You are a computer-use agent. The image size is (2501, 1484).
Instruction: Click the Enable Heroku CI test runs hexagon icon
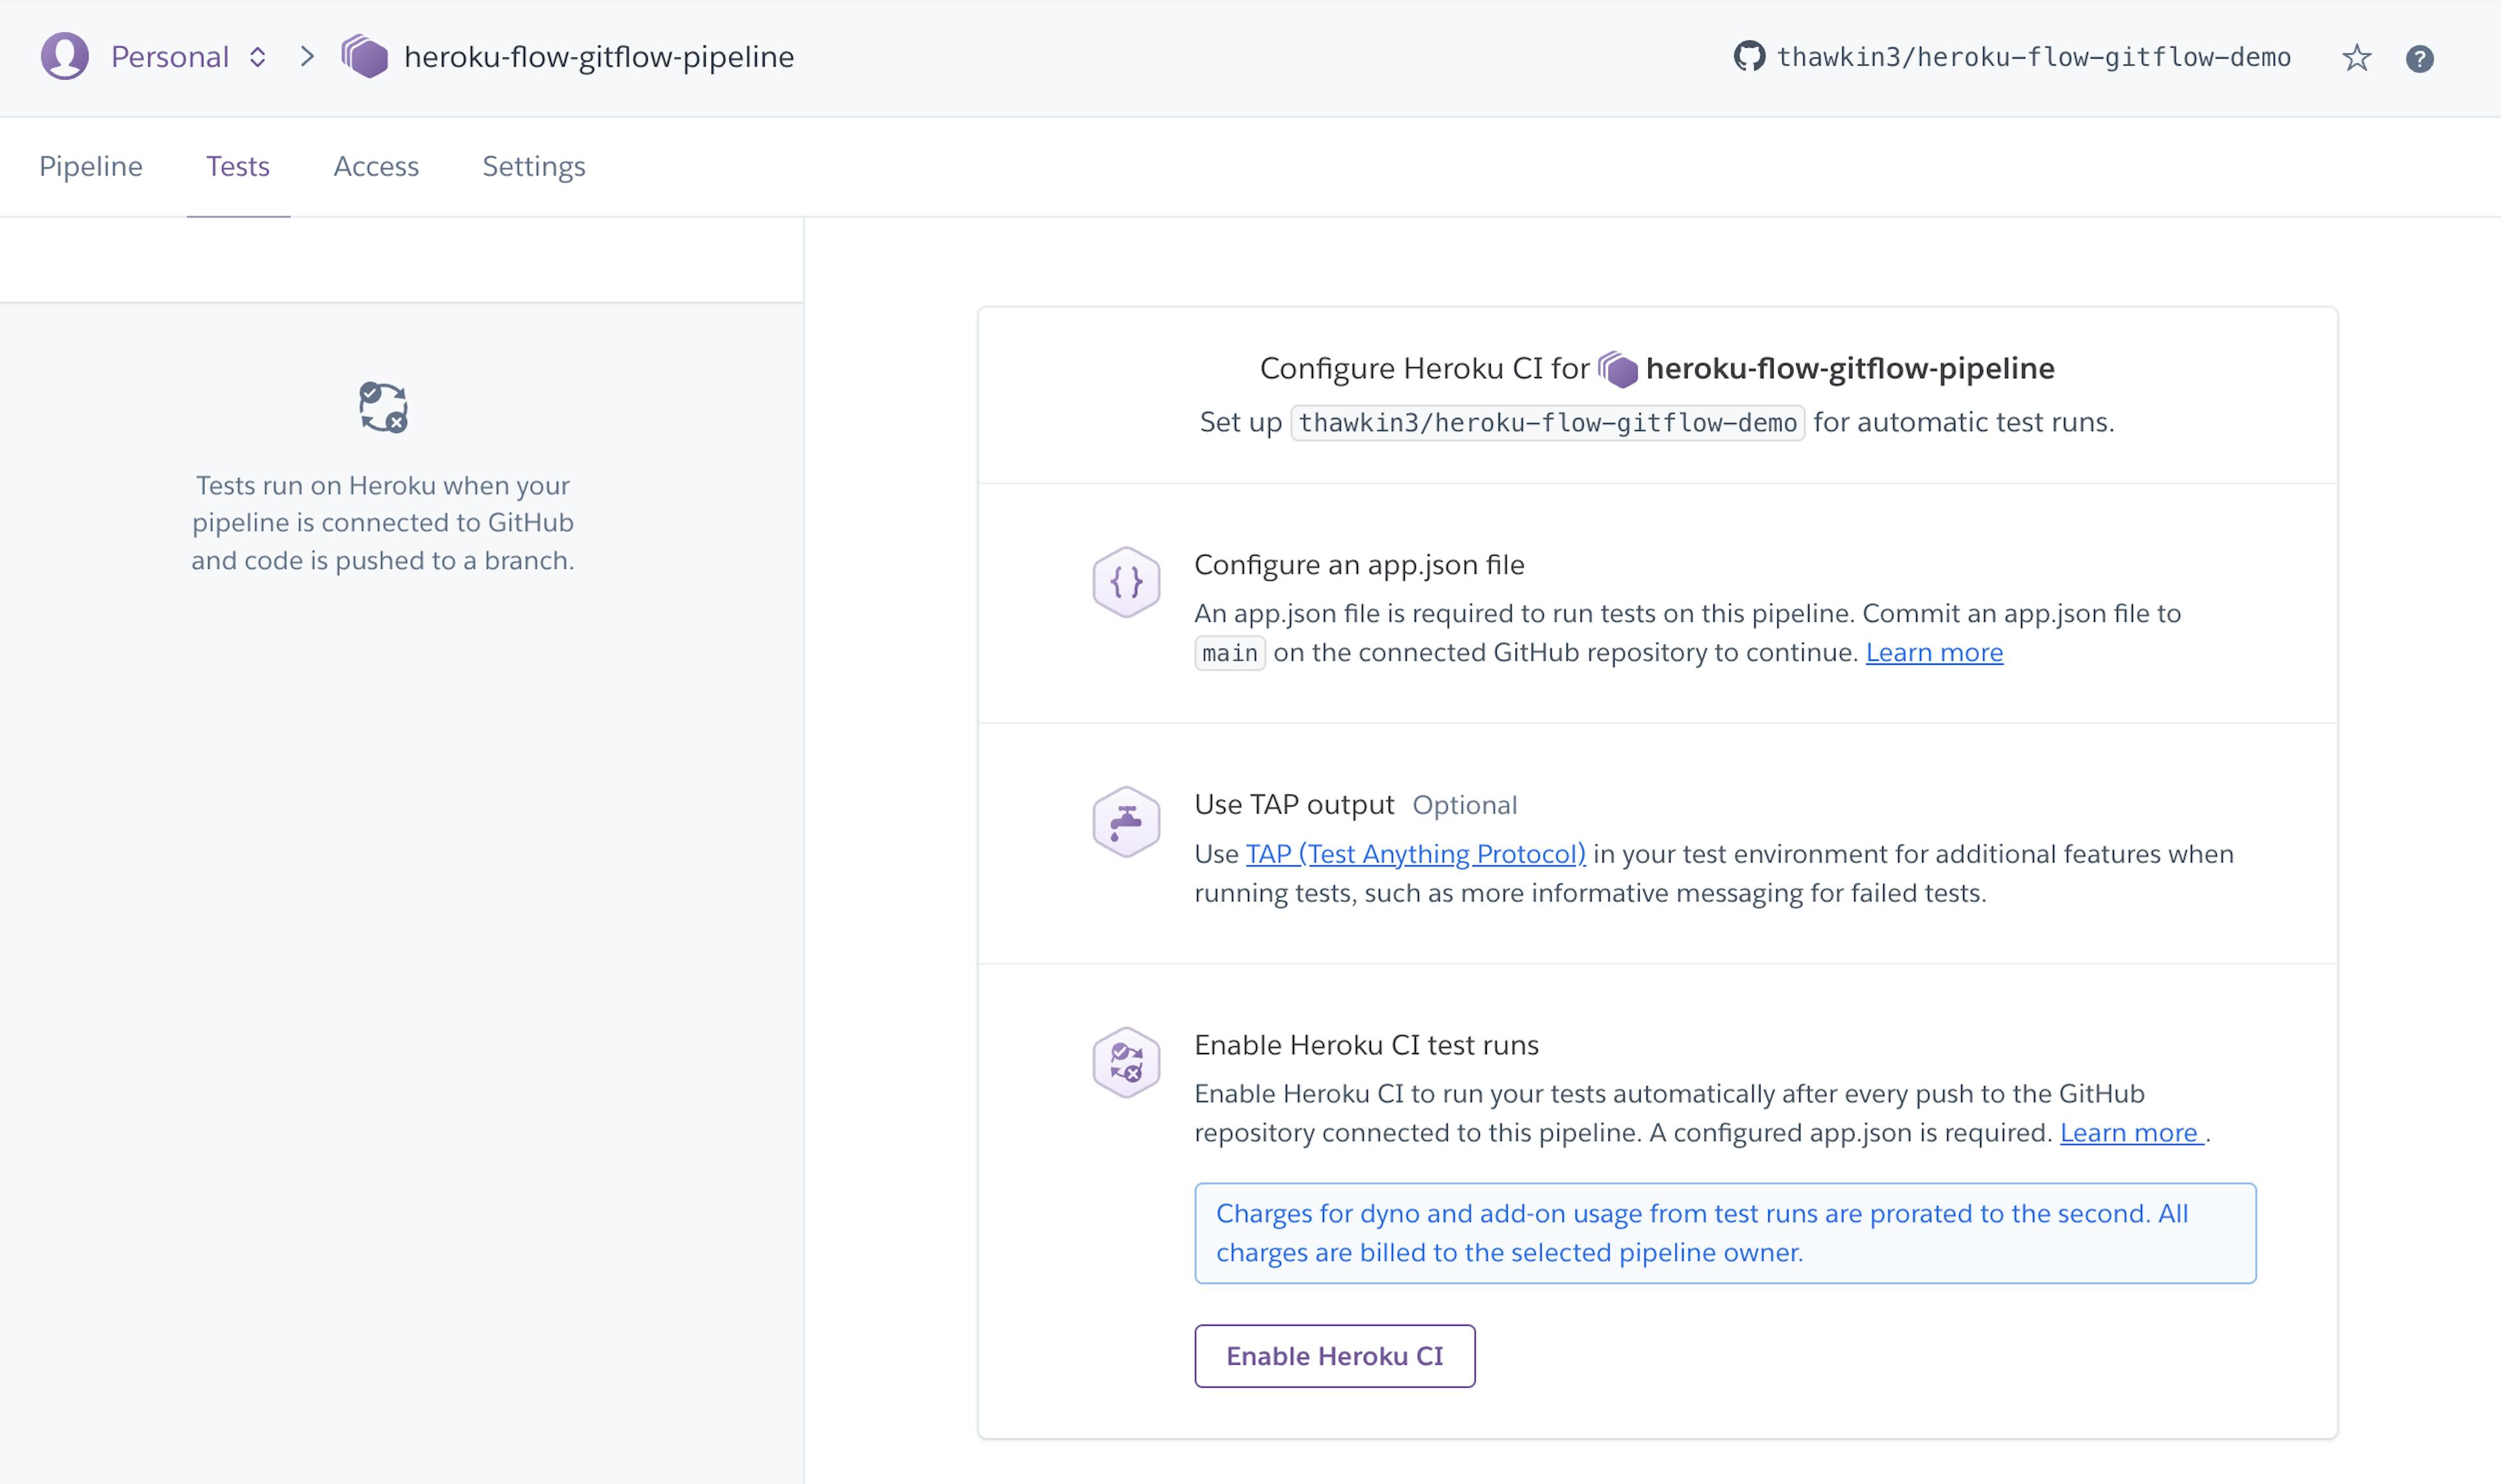click(x=1126, y=1062)
